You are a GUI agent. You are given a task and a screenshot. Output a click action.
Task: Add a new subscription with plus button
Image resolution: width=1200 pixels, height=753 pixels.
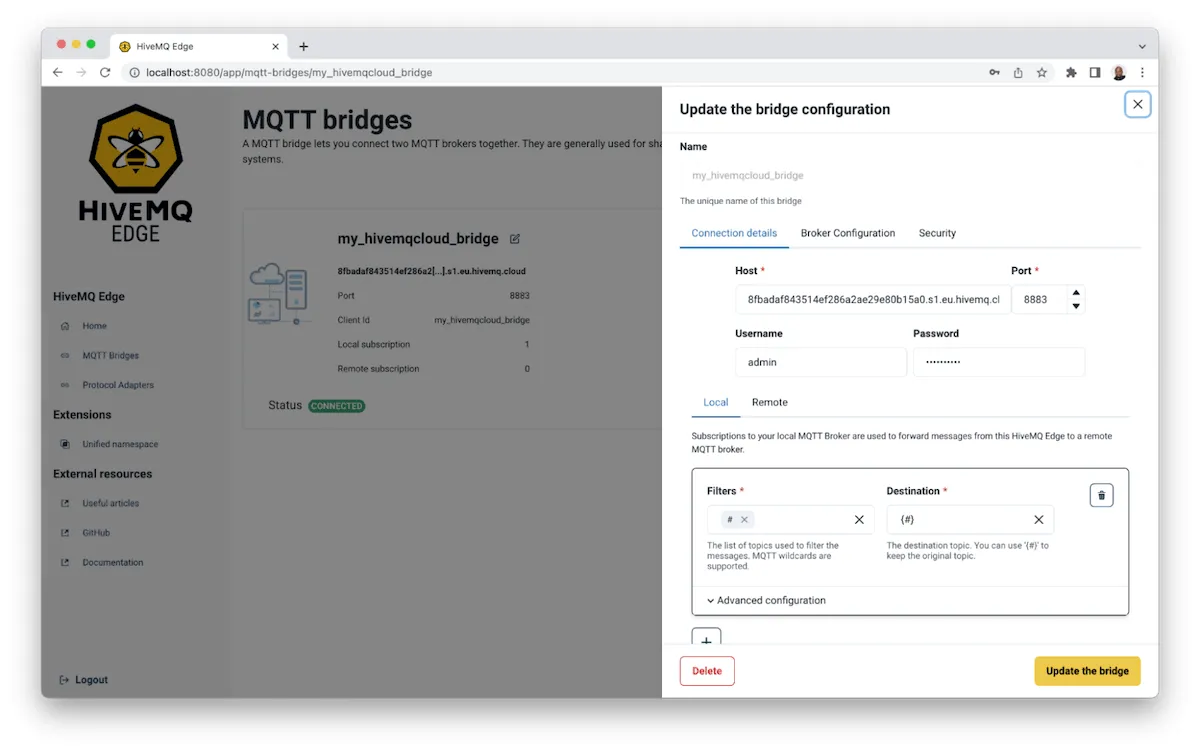pos(706,639)
